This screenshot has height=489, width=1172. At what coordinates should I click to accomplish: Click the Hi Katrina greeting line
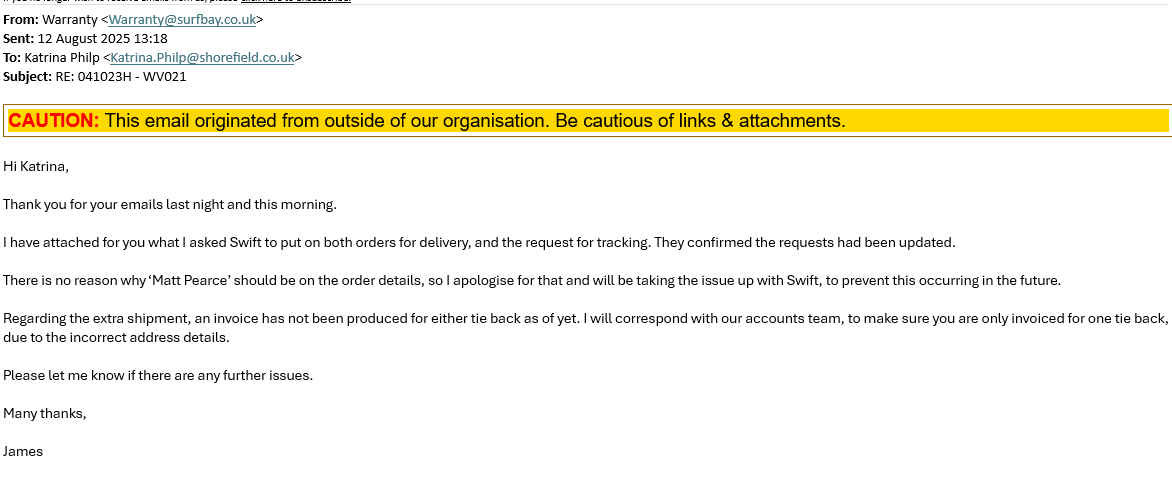(36, 167)
